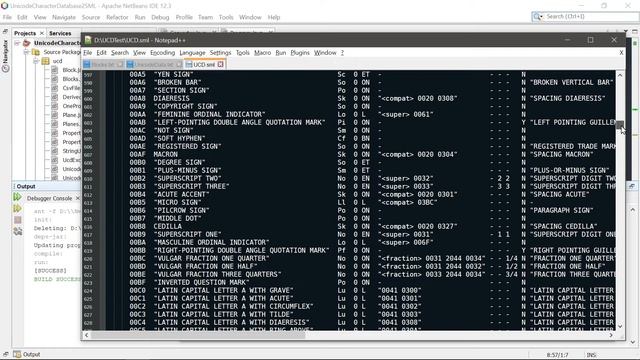Open NetBeans Refactor menu
640x360 pixels.
[x=117, y=17]
